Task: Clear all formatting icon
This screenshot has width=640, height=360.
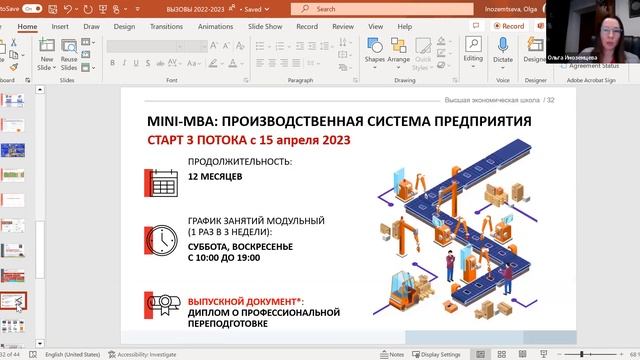Action: point(240,46)
